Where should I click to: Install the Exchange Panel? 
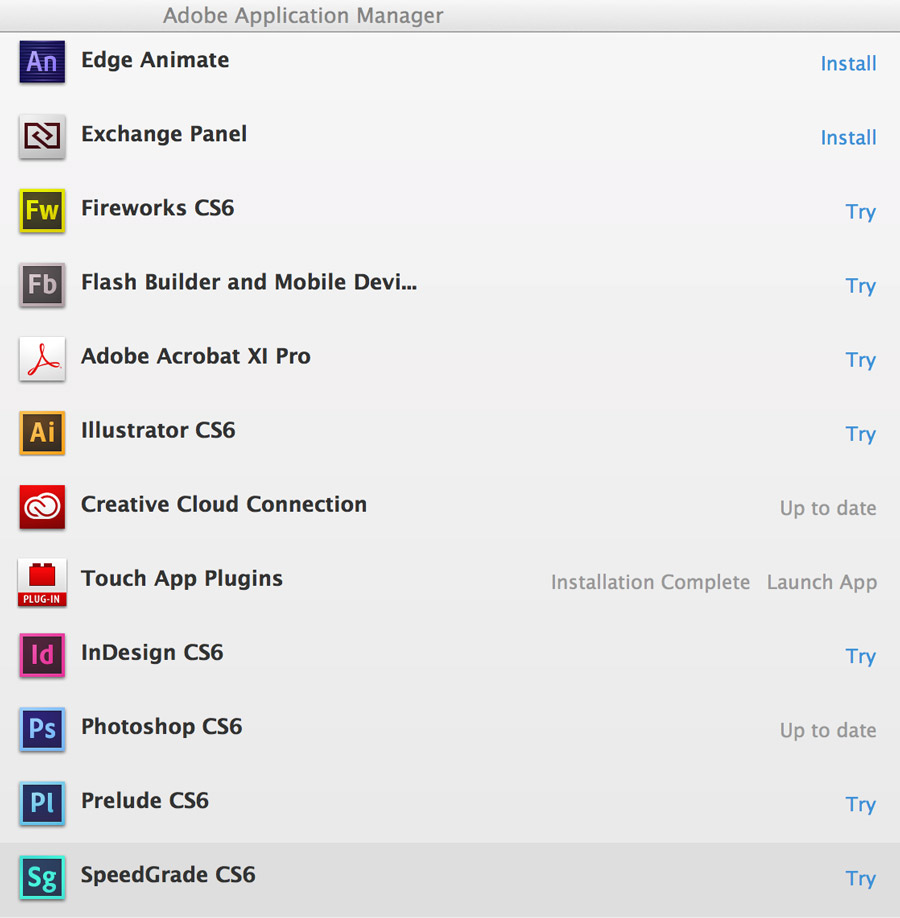(848, 138)
